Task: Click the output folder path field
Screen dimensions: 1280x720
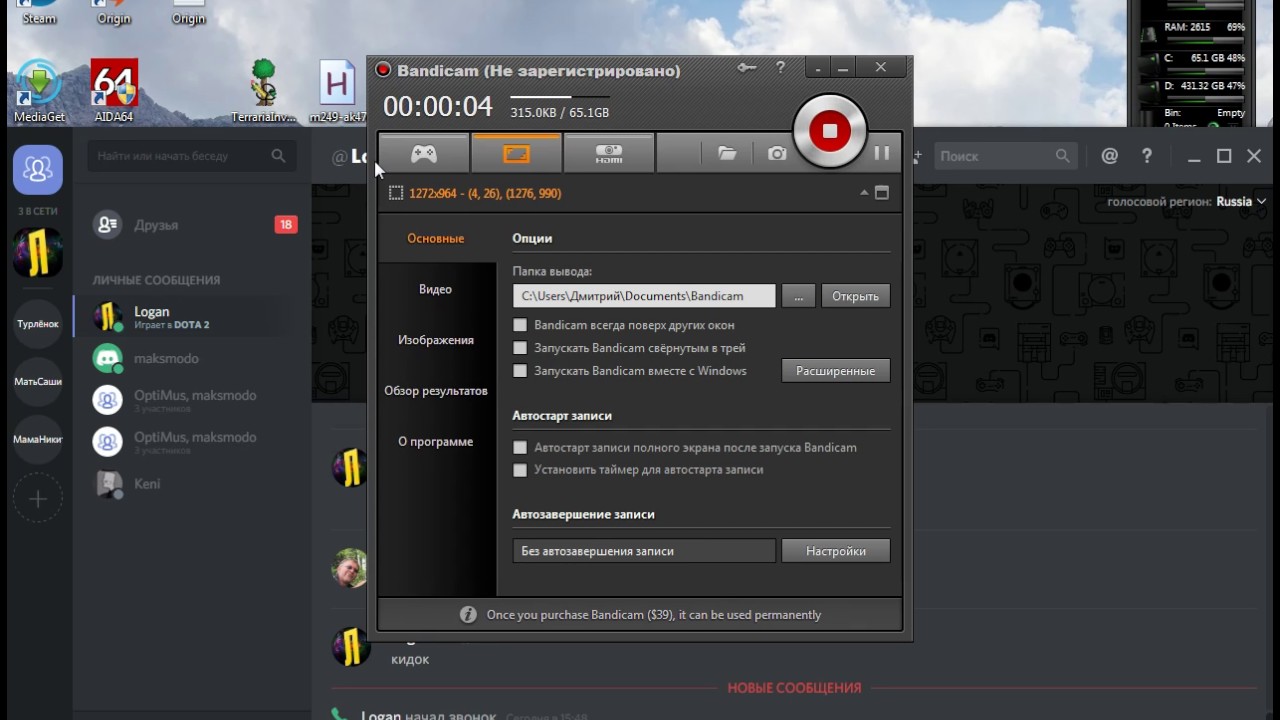Action: (644, 296)
